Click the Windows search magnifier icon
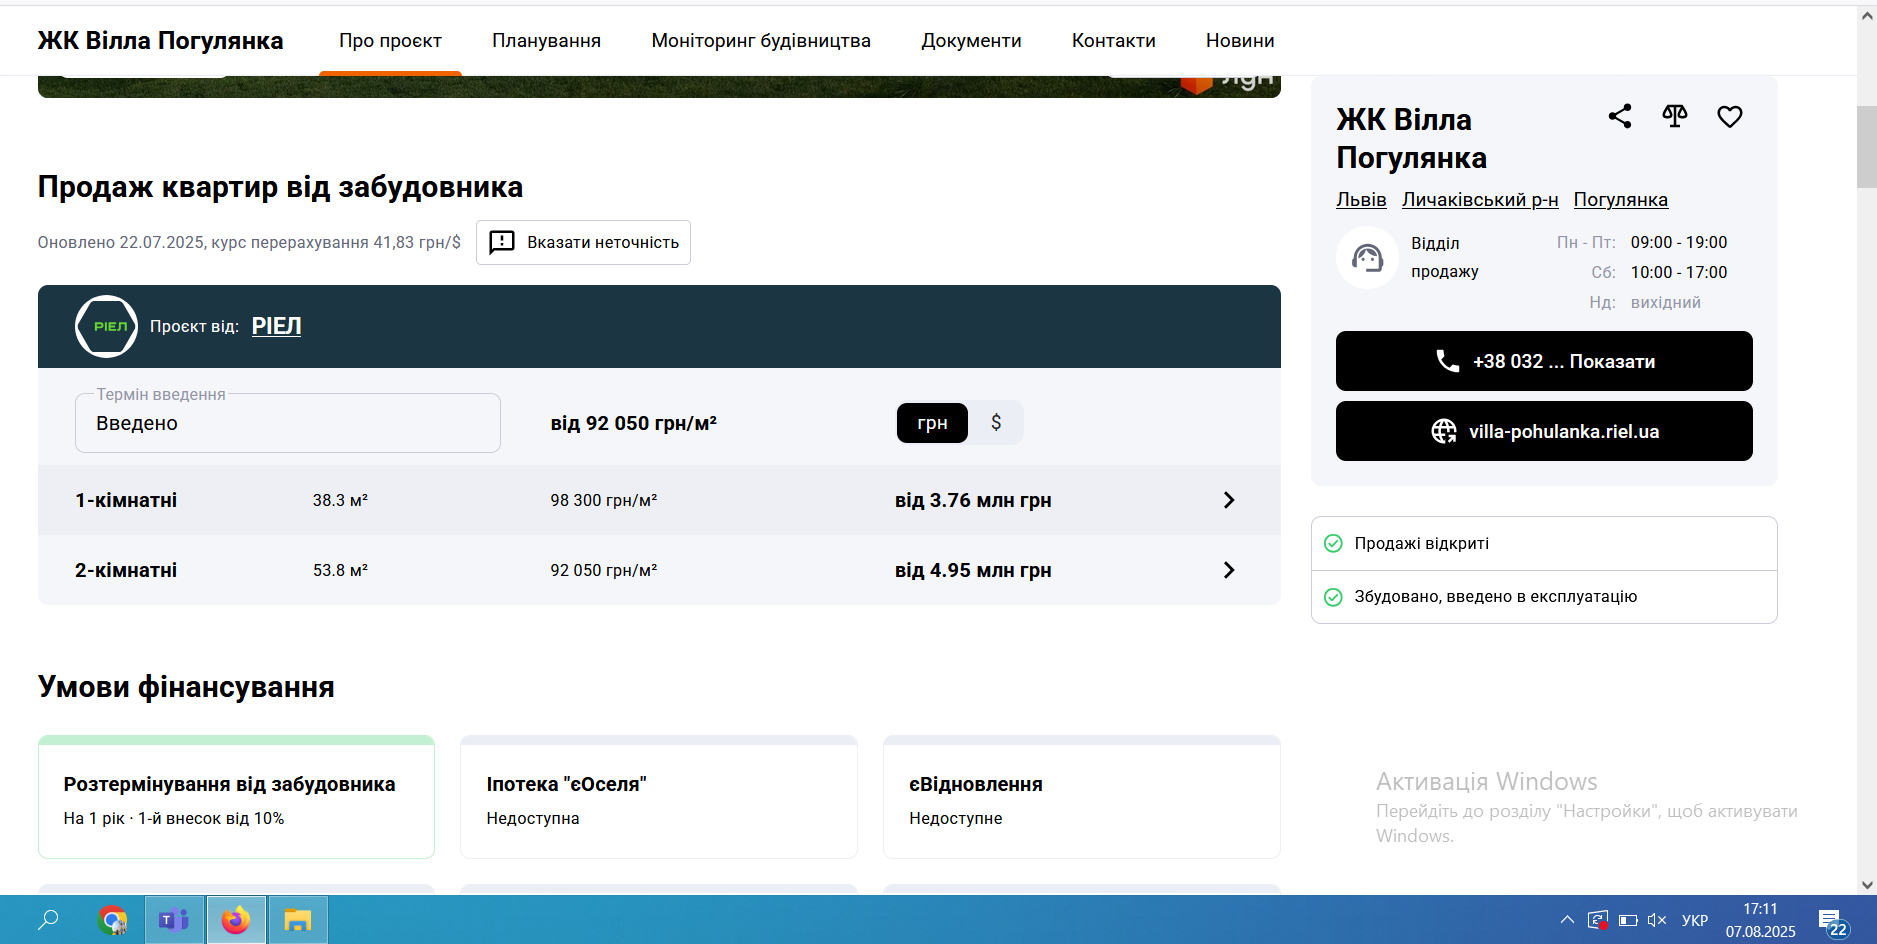The height and width of the screenshot is (944, 1877). [48, 920]
